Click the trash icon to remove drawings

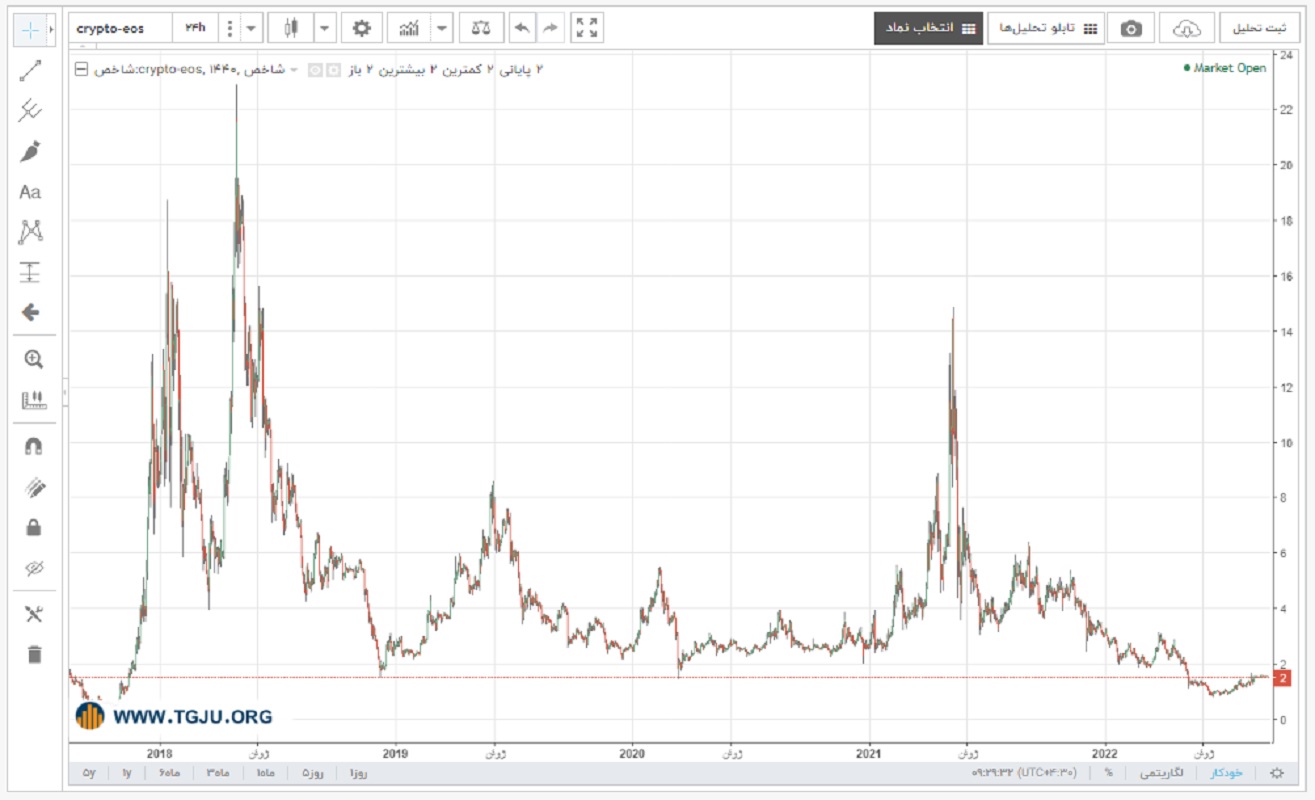click(34, 655)
